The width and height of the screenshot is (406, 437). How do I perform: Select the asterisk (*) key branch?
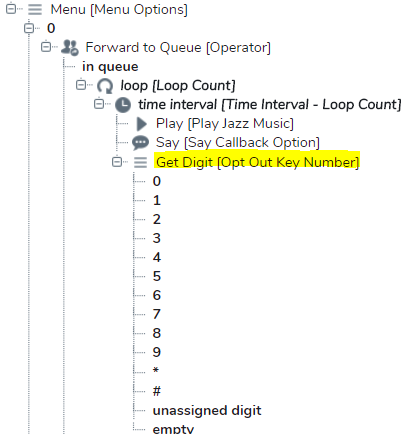pos(156,370)
